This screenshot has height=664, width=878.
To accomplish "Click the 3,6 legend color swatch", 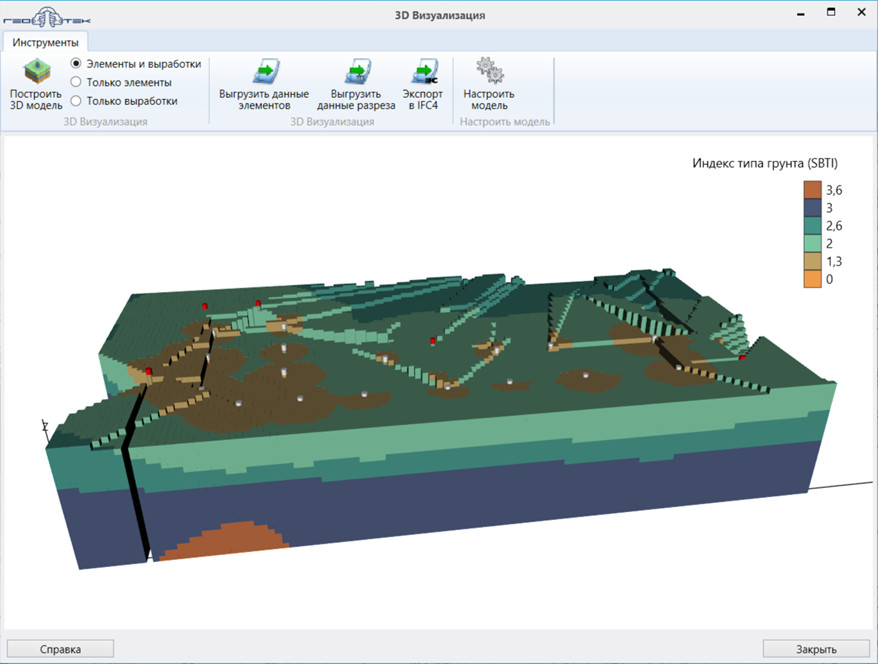I will click(x=812, y=189).
